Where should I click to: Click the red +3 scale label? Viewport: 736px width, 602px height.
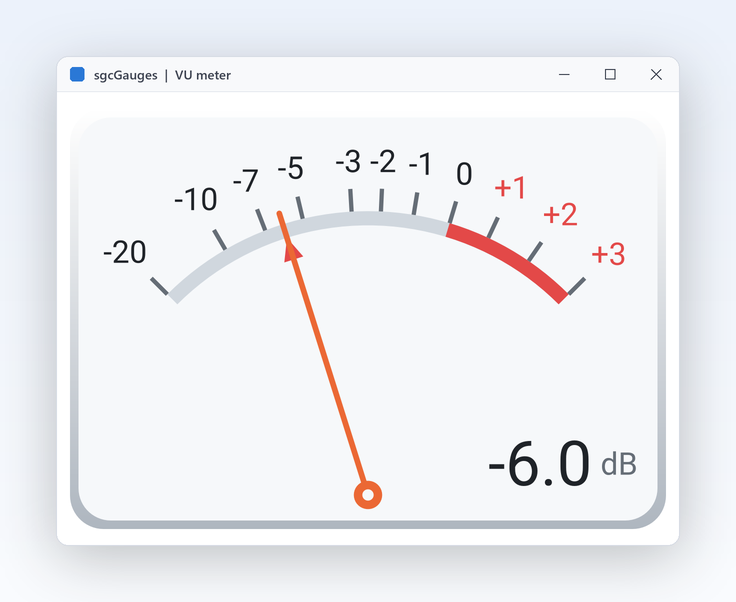click(x=608, y=254)
